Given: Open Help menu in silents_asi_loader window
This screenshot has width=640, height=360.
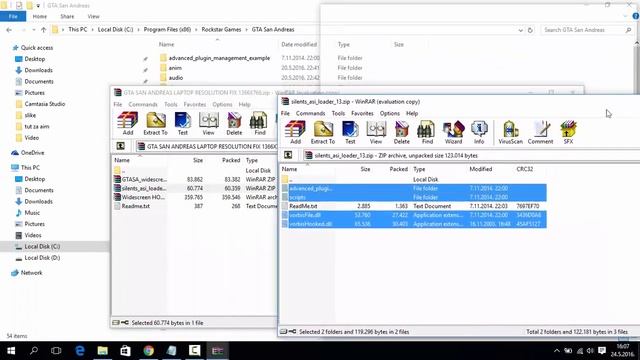Looking at the screenshot, I should [x=412, y=113].
